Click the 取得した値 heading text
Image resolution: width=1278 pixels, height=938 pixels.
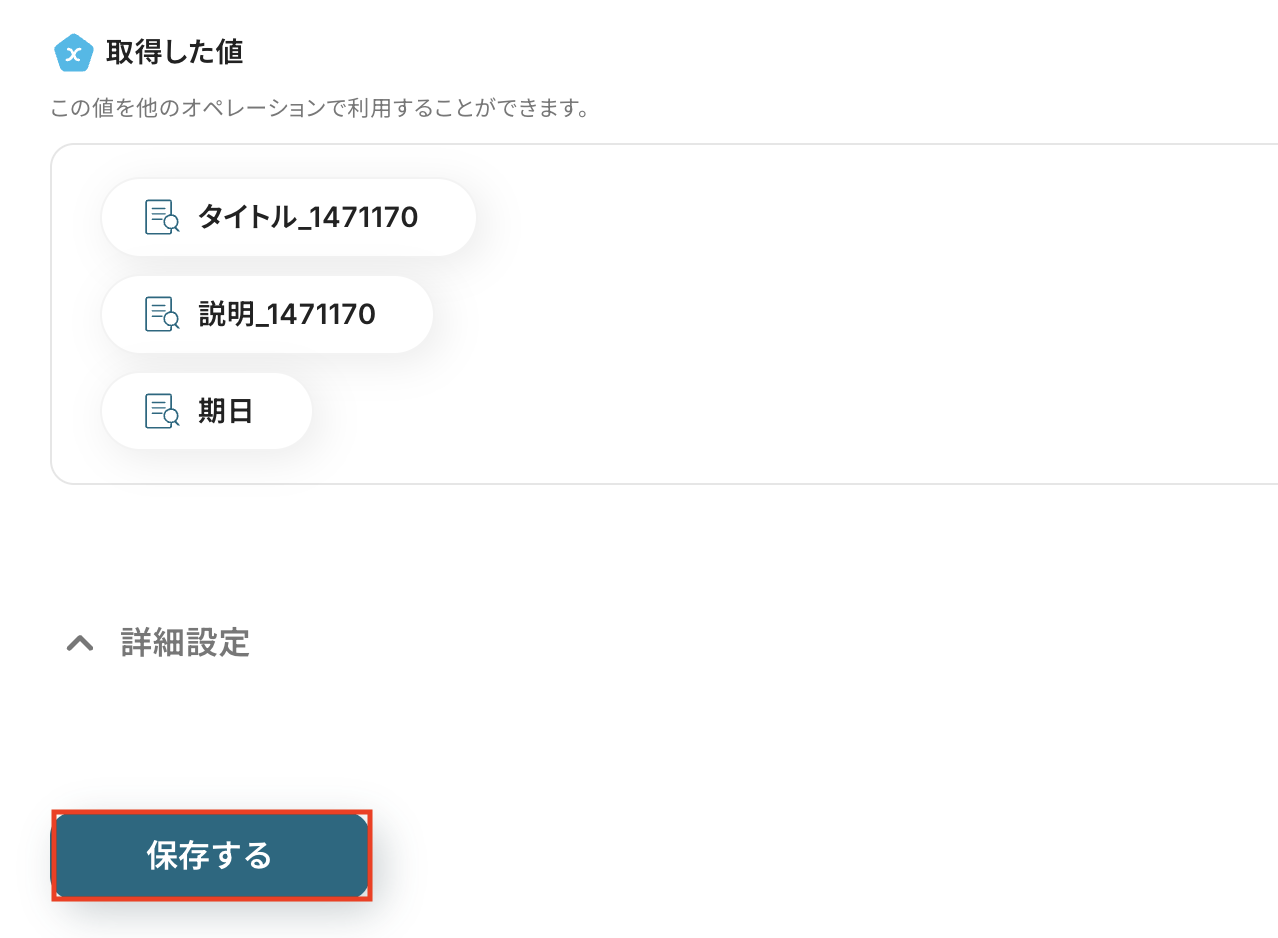point(174,52)
